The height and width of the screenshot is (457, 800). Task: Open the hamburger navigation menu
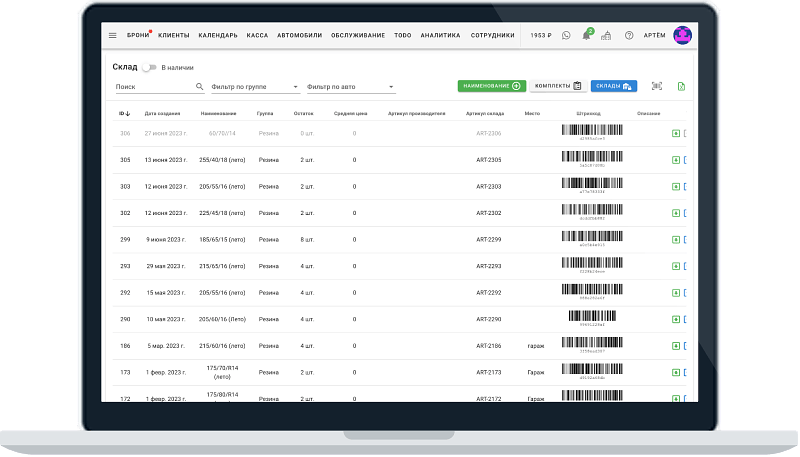[113, 35]
